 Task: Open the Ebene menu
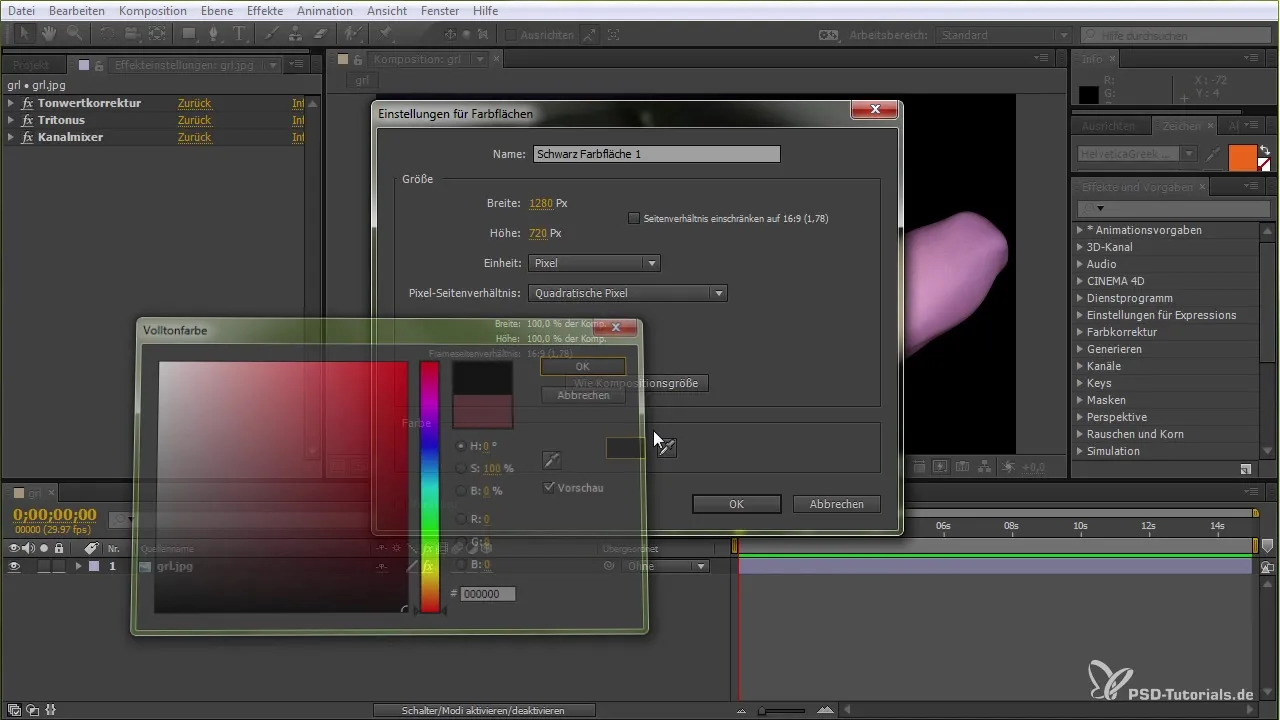click(x=216, y=10)
